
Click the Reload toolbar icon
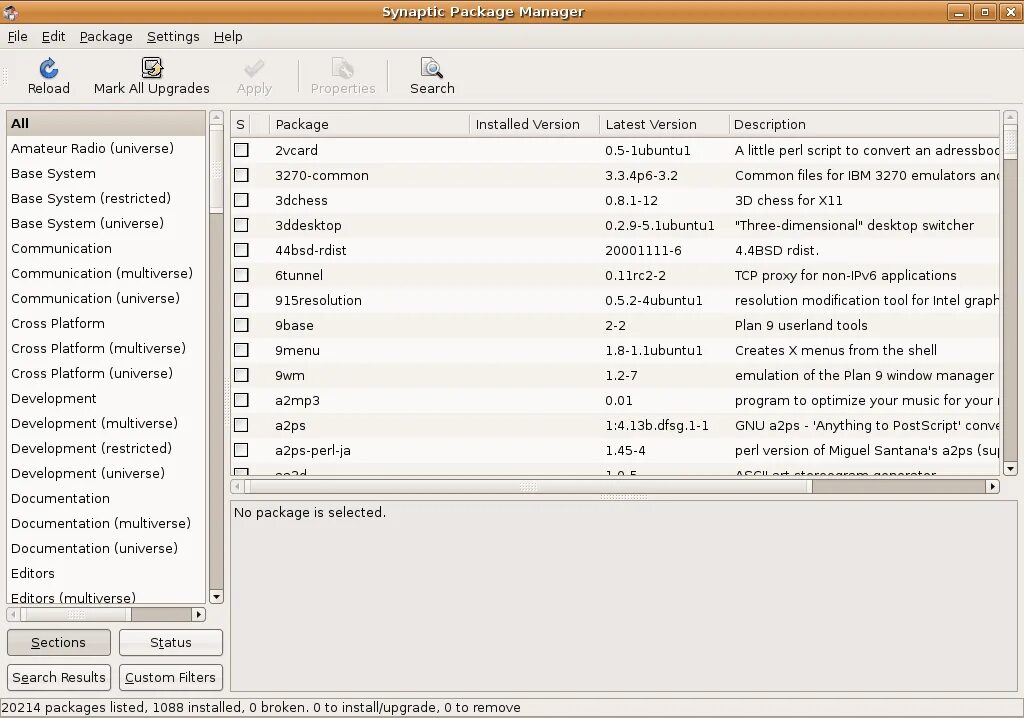pyautogui.click(x=48, y=69)
